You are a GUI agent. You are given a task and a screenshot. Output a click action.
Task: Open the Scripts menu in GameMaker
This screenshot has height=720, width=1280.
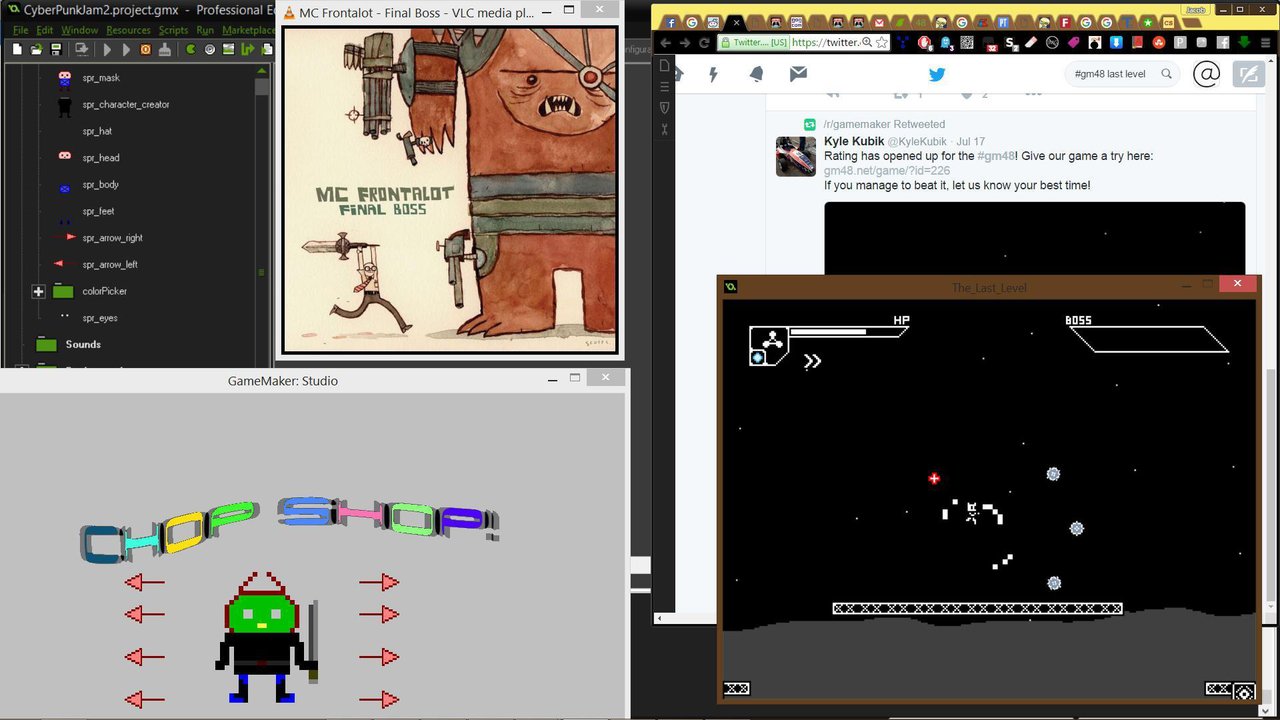tap(173, 30)
